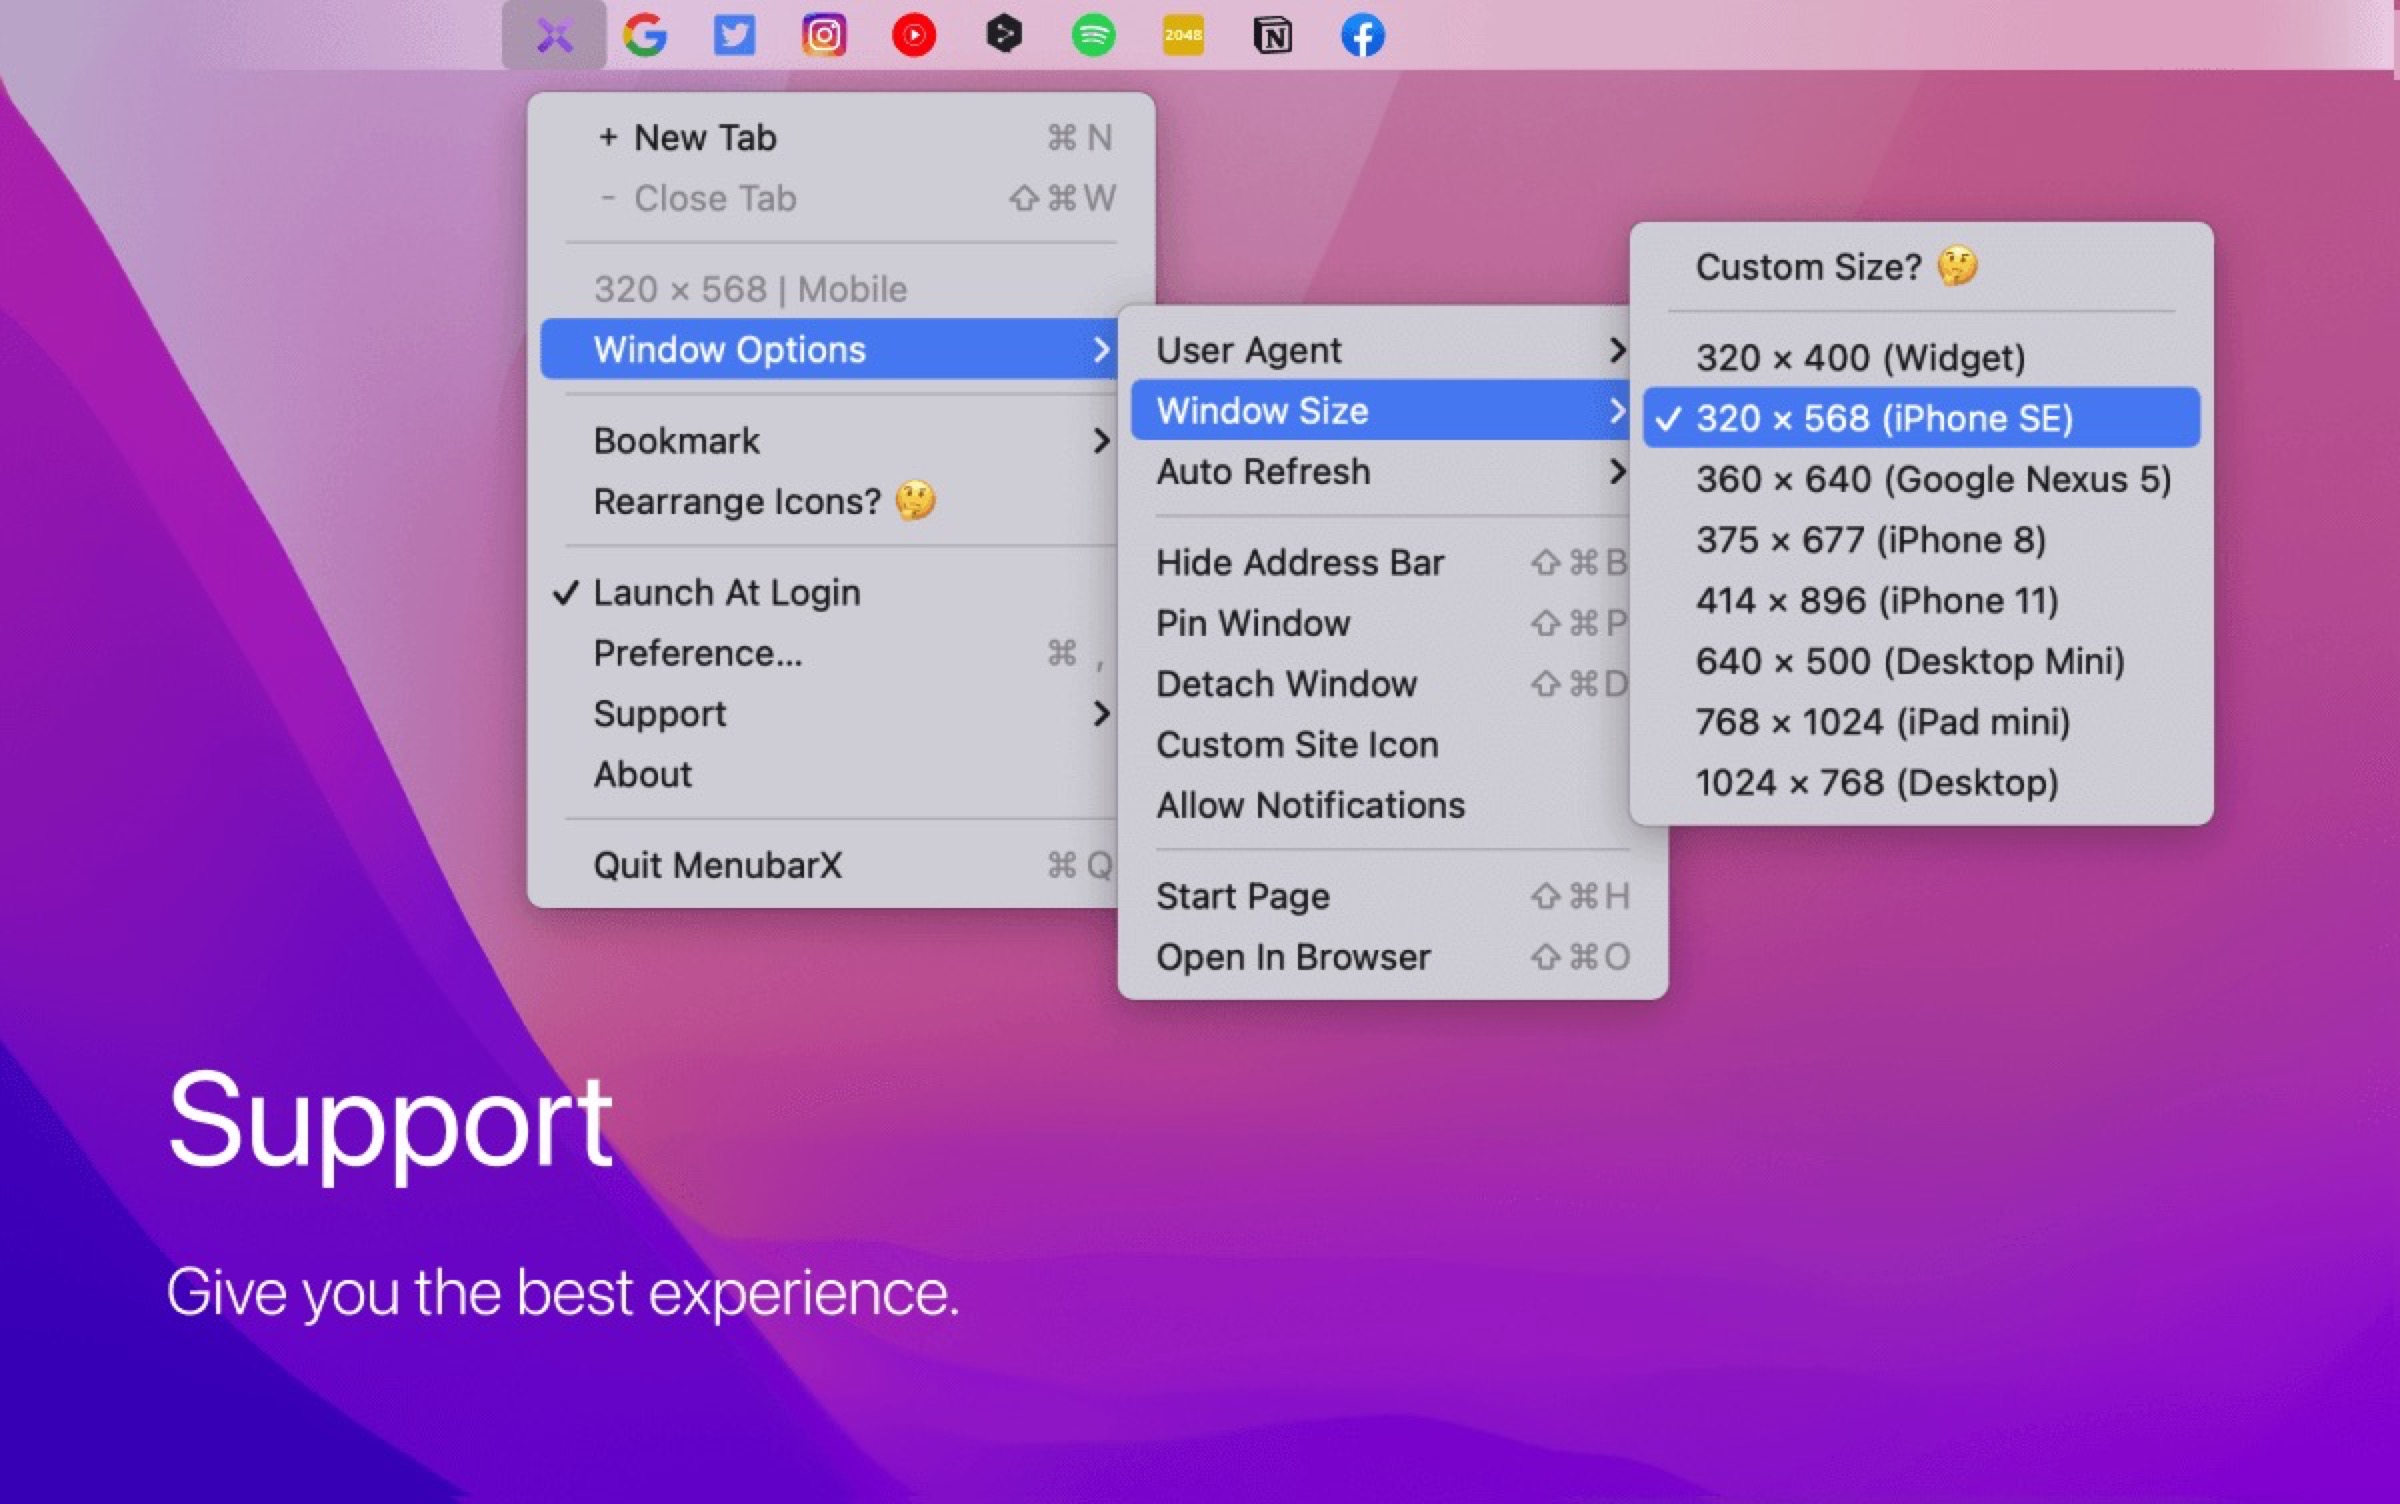
Task: Select 320 × 568 (iPhone SE) size
Action: coord(1884,418)
